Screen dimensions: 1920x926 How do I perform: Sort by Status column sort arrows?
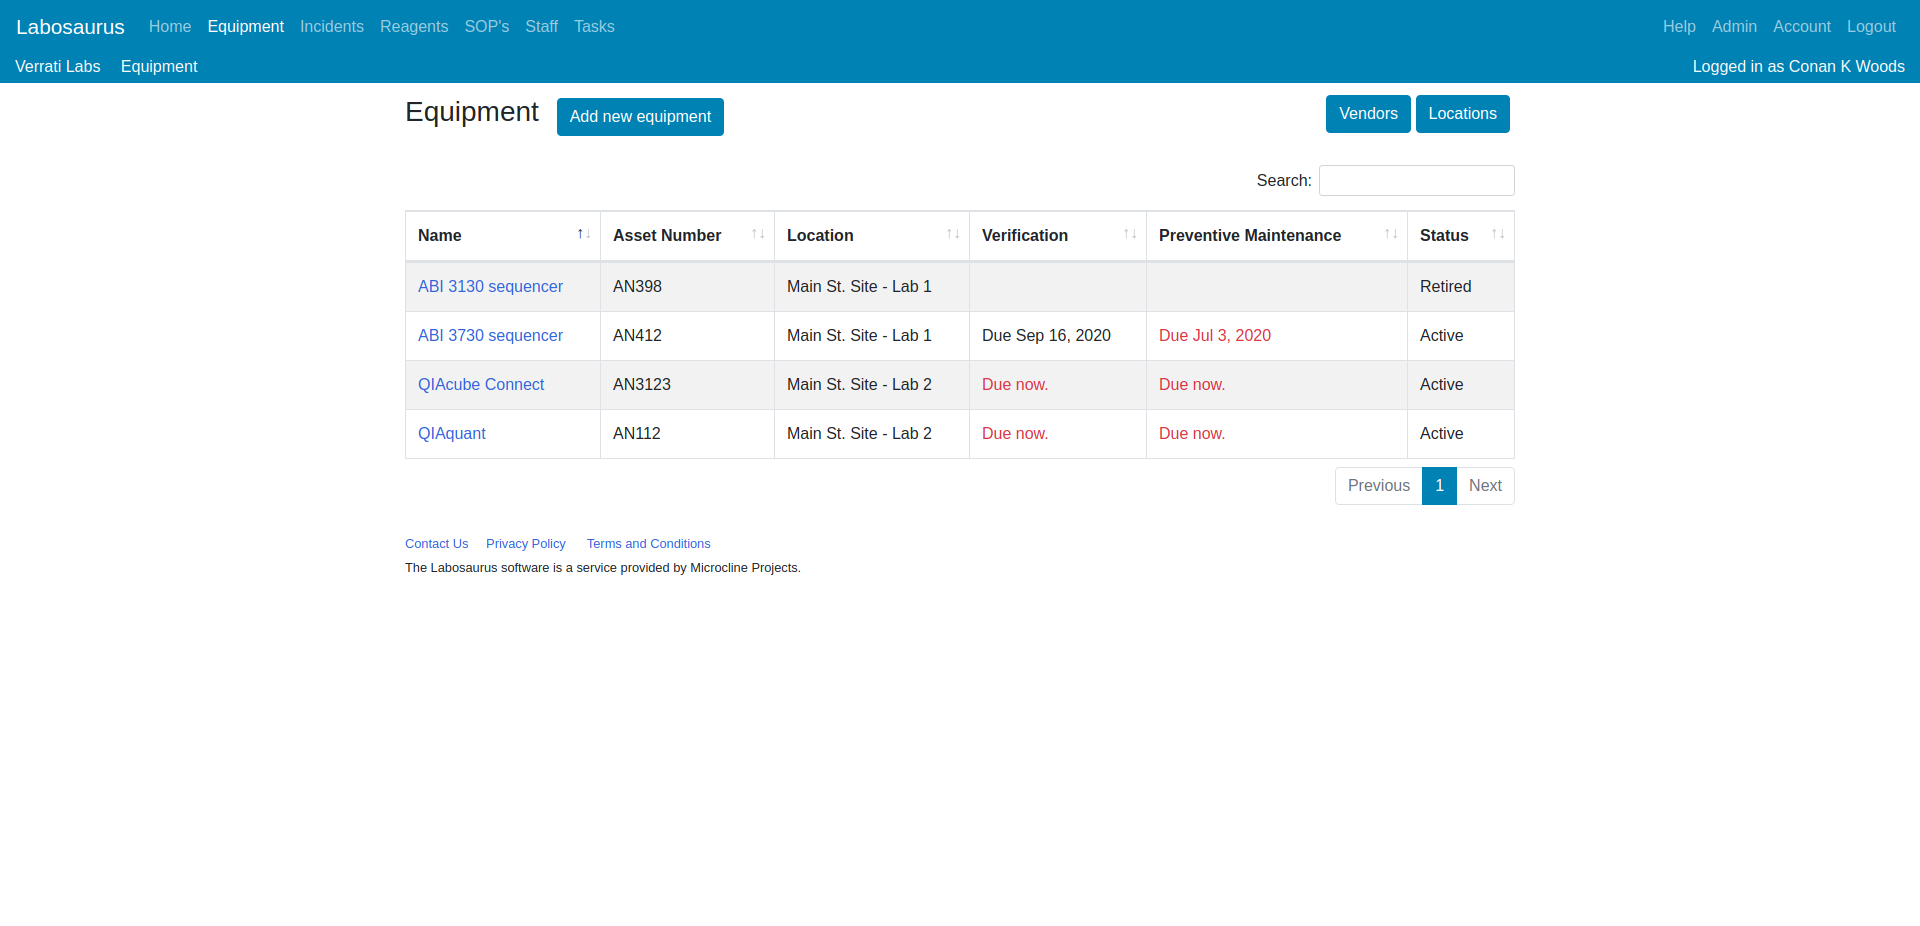click(1498, 234)
